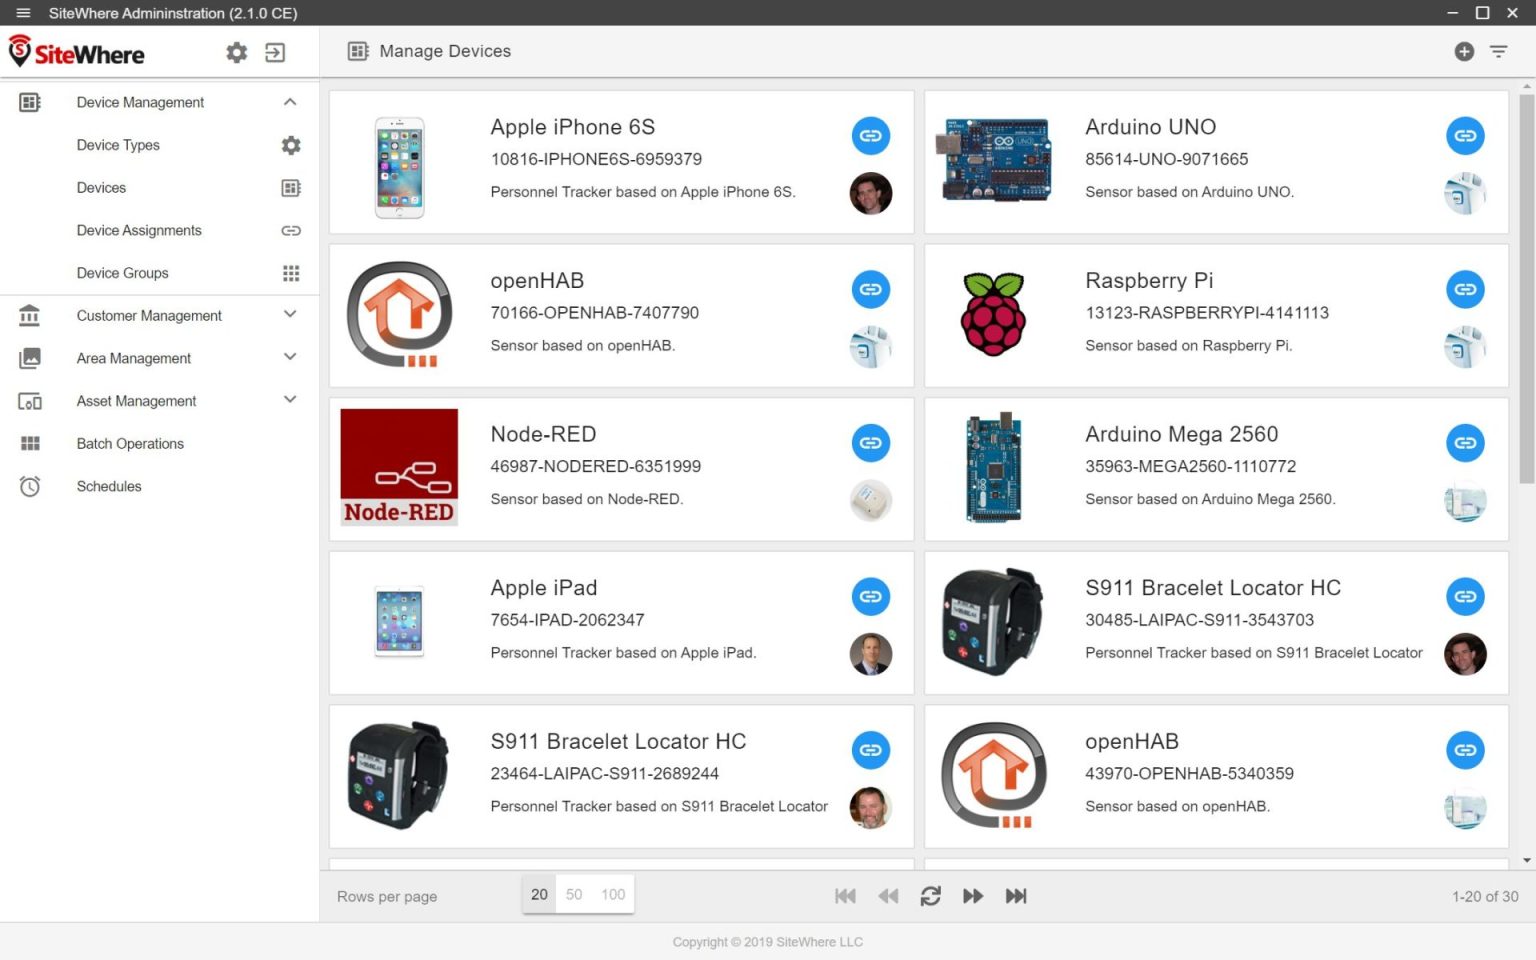Open the Arduino Mega 2560 device title
Image resolution: width=1536 pixels, height=960 pixels.
click(1181, 434)
